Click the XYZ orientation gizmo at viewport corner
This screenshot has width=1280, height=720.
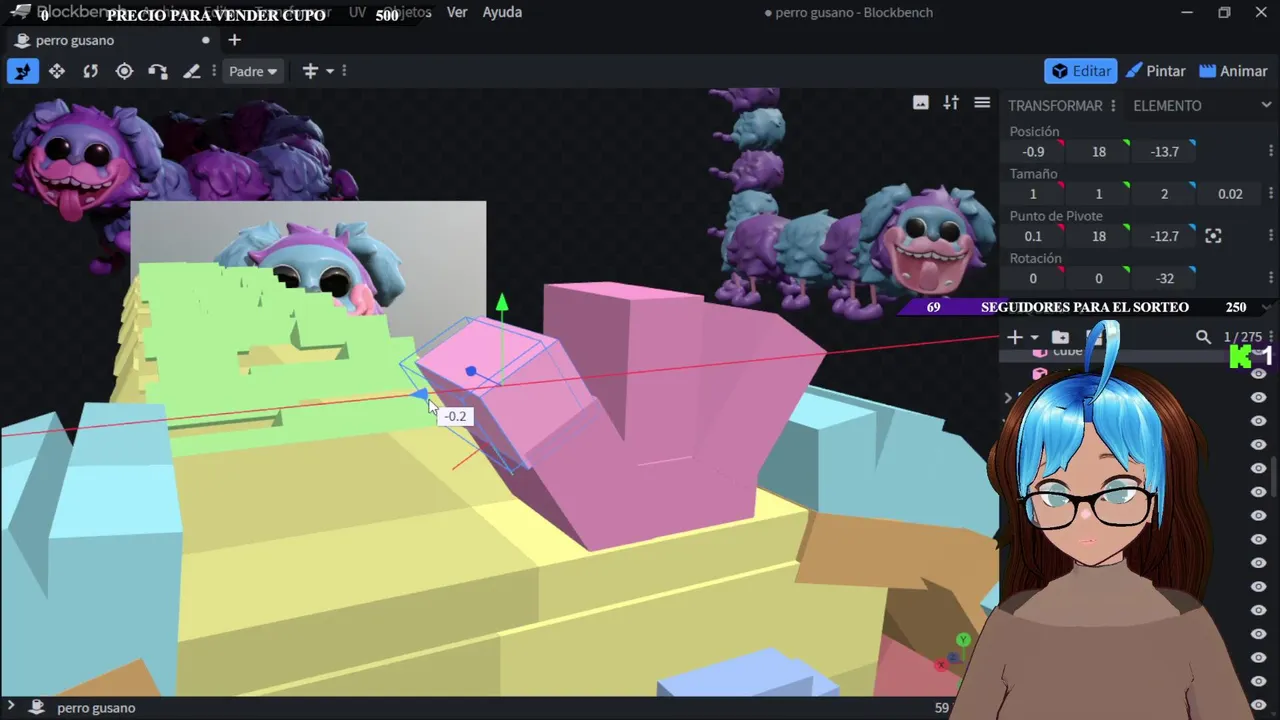click(953, 653)
